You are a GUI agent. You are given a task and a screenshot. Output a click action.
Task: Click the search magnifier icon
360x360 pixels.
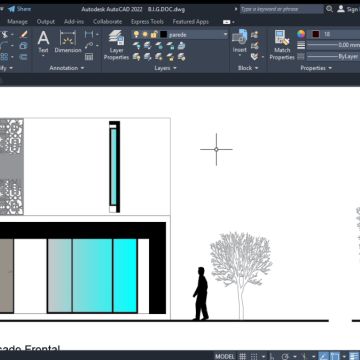click(329, 9)
